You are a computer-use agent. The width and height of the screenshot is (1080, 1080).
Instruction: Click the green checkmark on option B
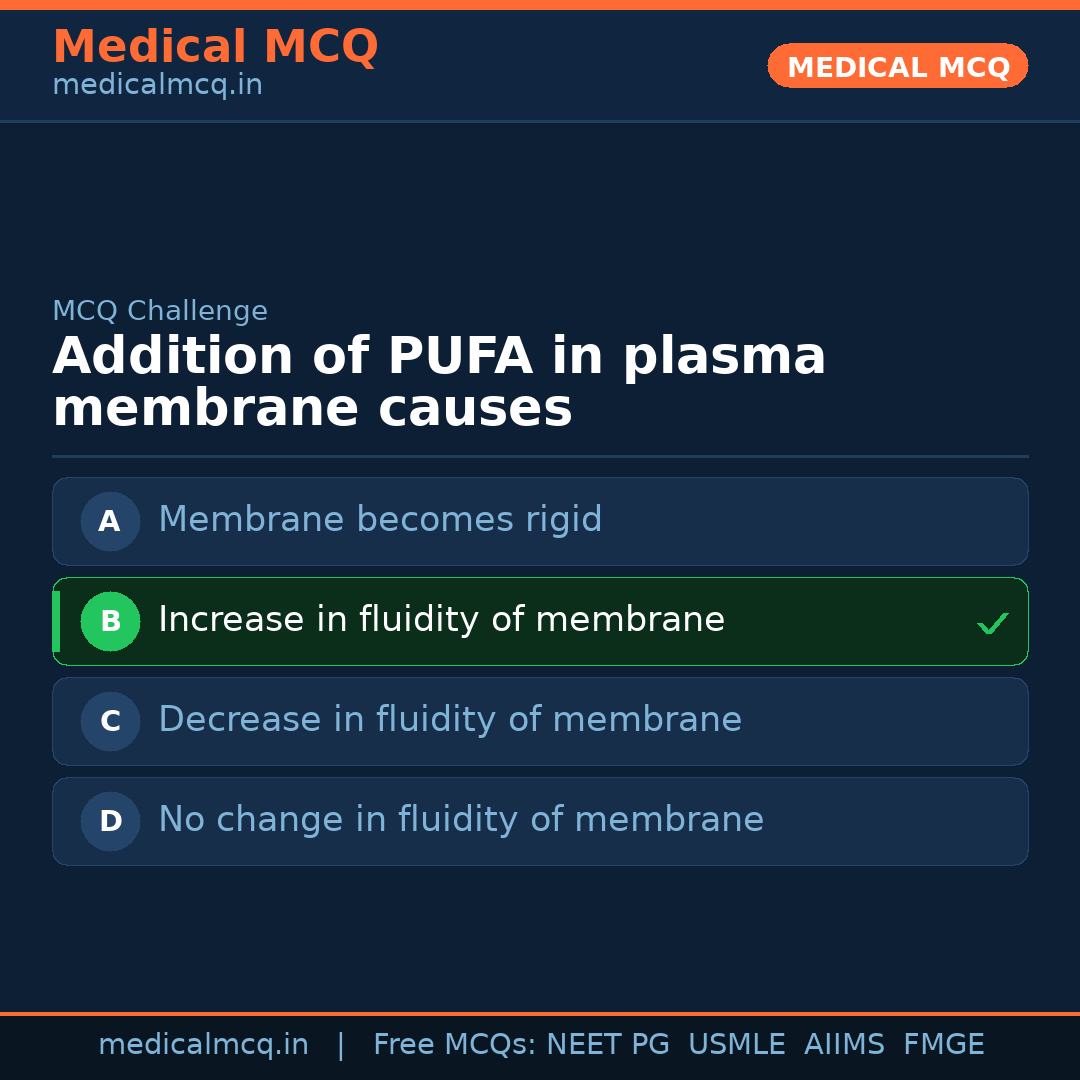point(992,624)
